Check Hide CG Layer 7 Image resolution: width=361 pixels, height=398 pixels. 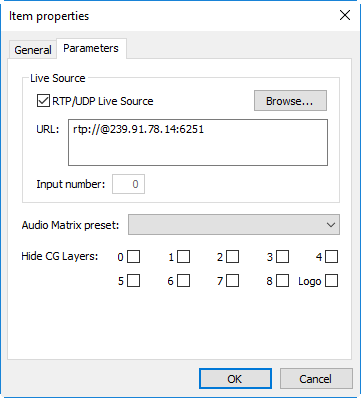[233, 281]
